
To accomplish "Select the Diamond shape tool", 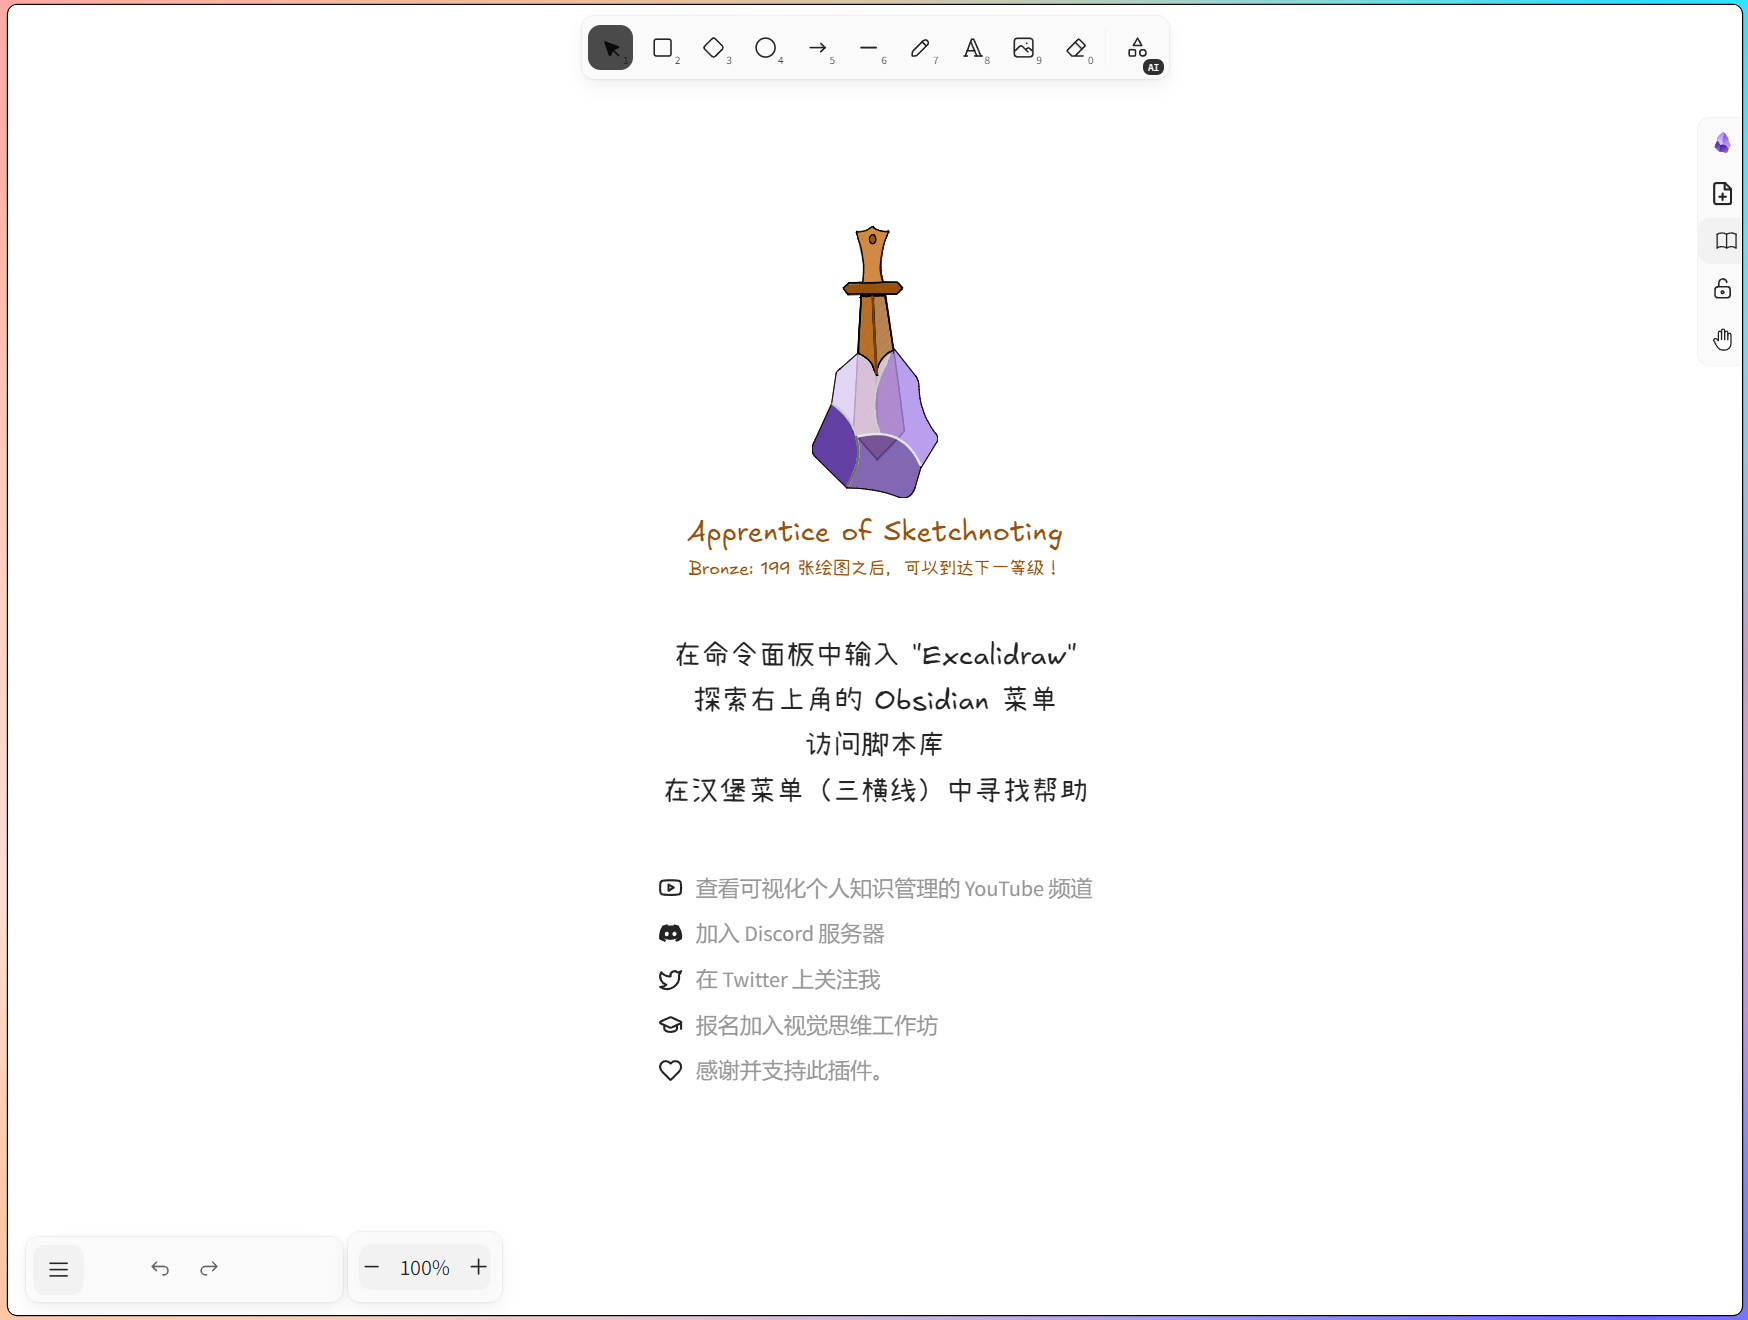I will coord(713,48).
